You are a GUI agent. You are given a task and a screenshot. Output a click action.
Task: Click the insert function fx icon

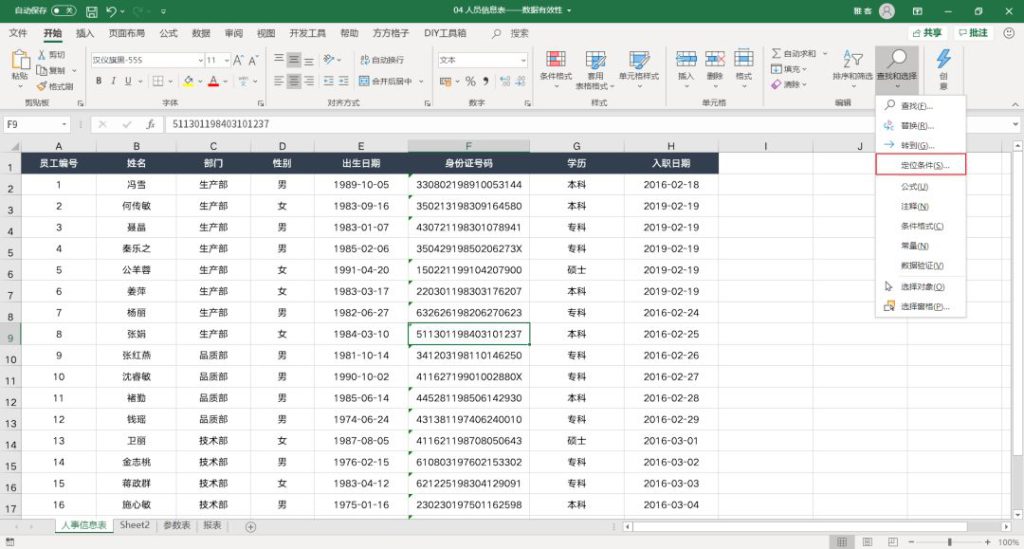click(x=150, y=125)
